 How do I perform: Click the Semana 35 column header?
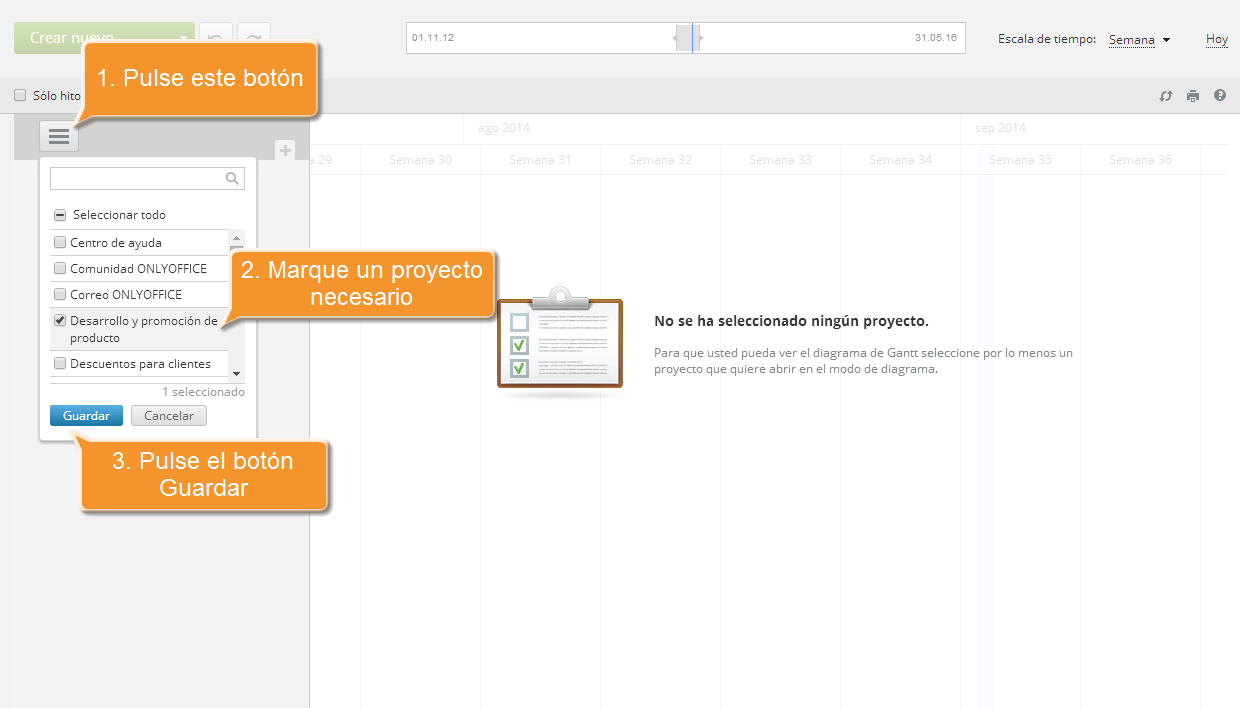pyautogui.click(x=1020, y=160)
